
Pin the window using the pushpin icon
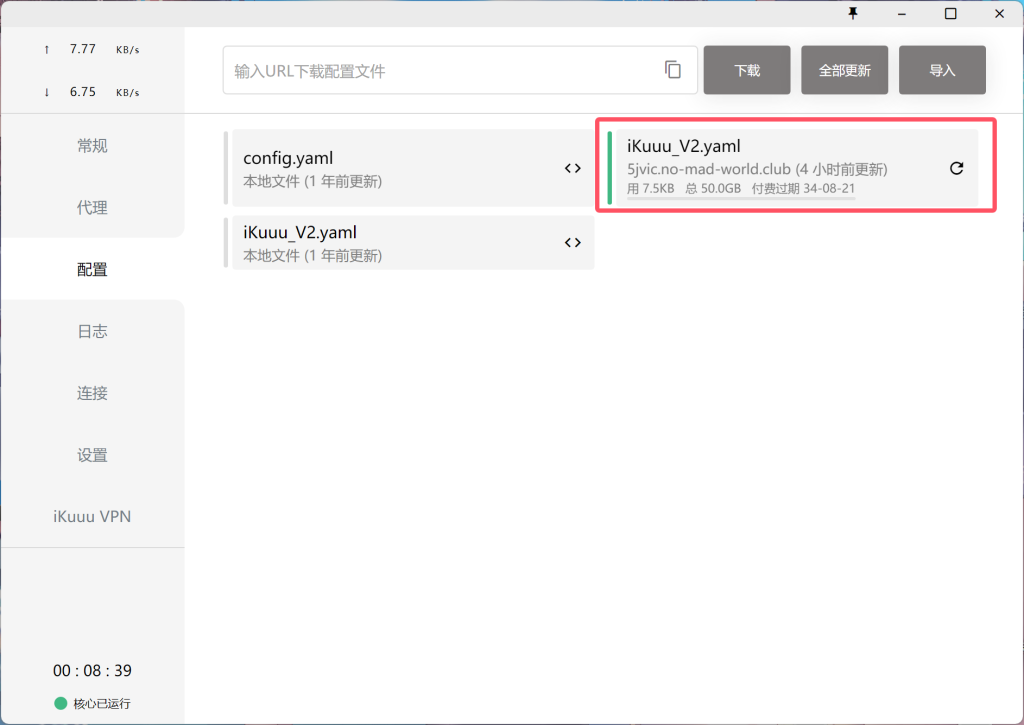click(x=853, y=13)
